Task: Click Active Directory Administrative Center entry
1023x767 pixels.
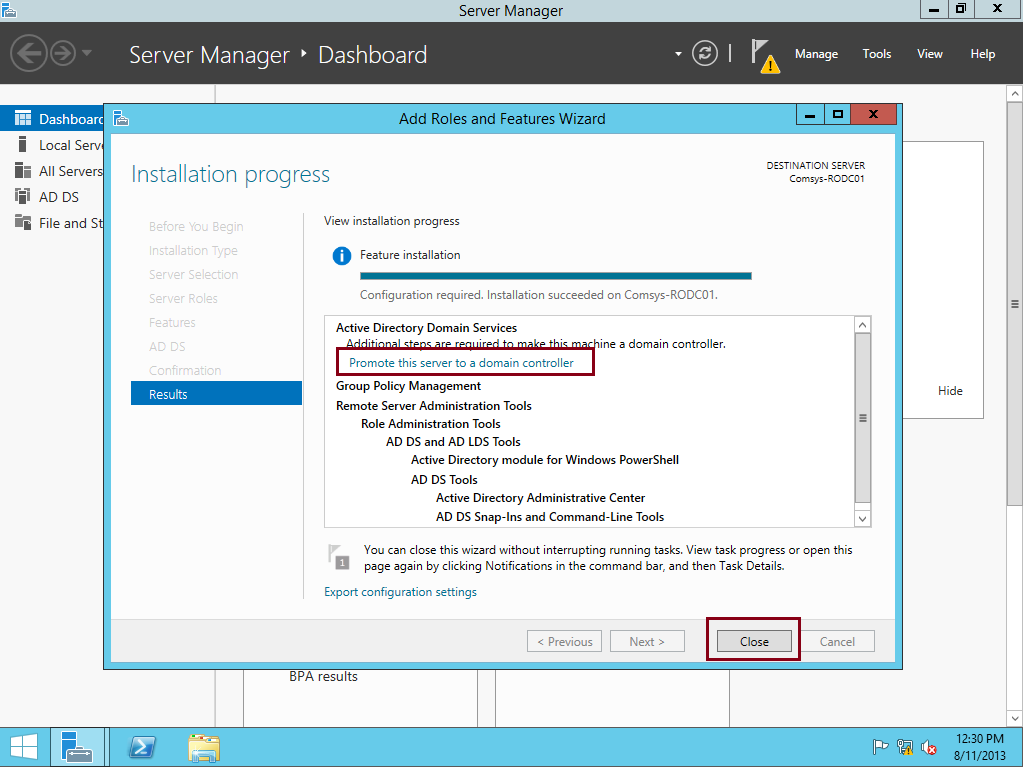Action: coord(540,498)
